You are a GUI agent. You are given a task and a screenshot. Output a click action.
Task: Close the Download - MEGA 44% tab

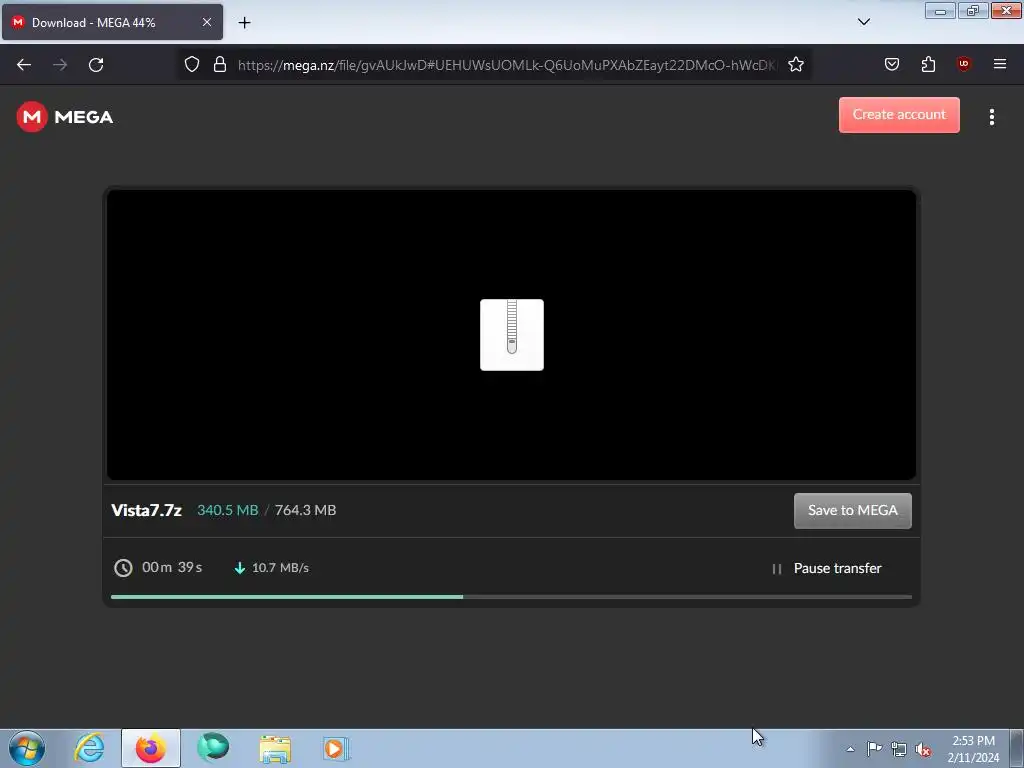[207, 22]
